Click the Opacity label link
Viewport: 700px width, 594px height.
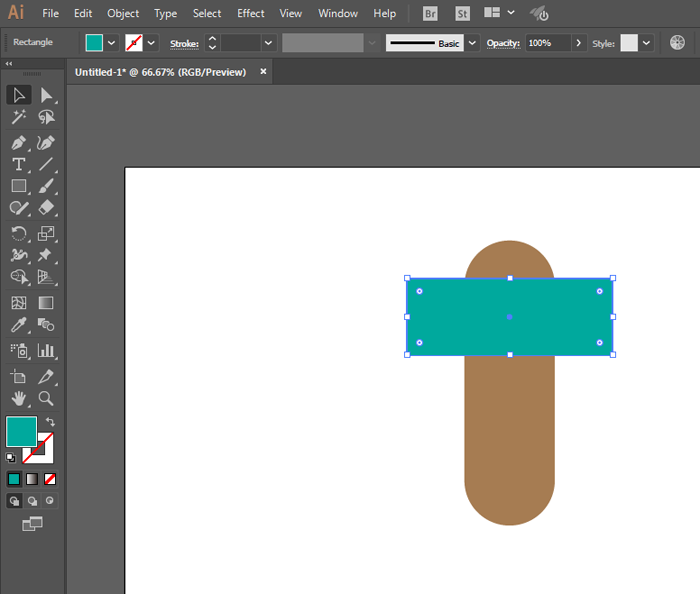pyautogui.click(x=503, y=44)
